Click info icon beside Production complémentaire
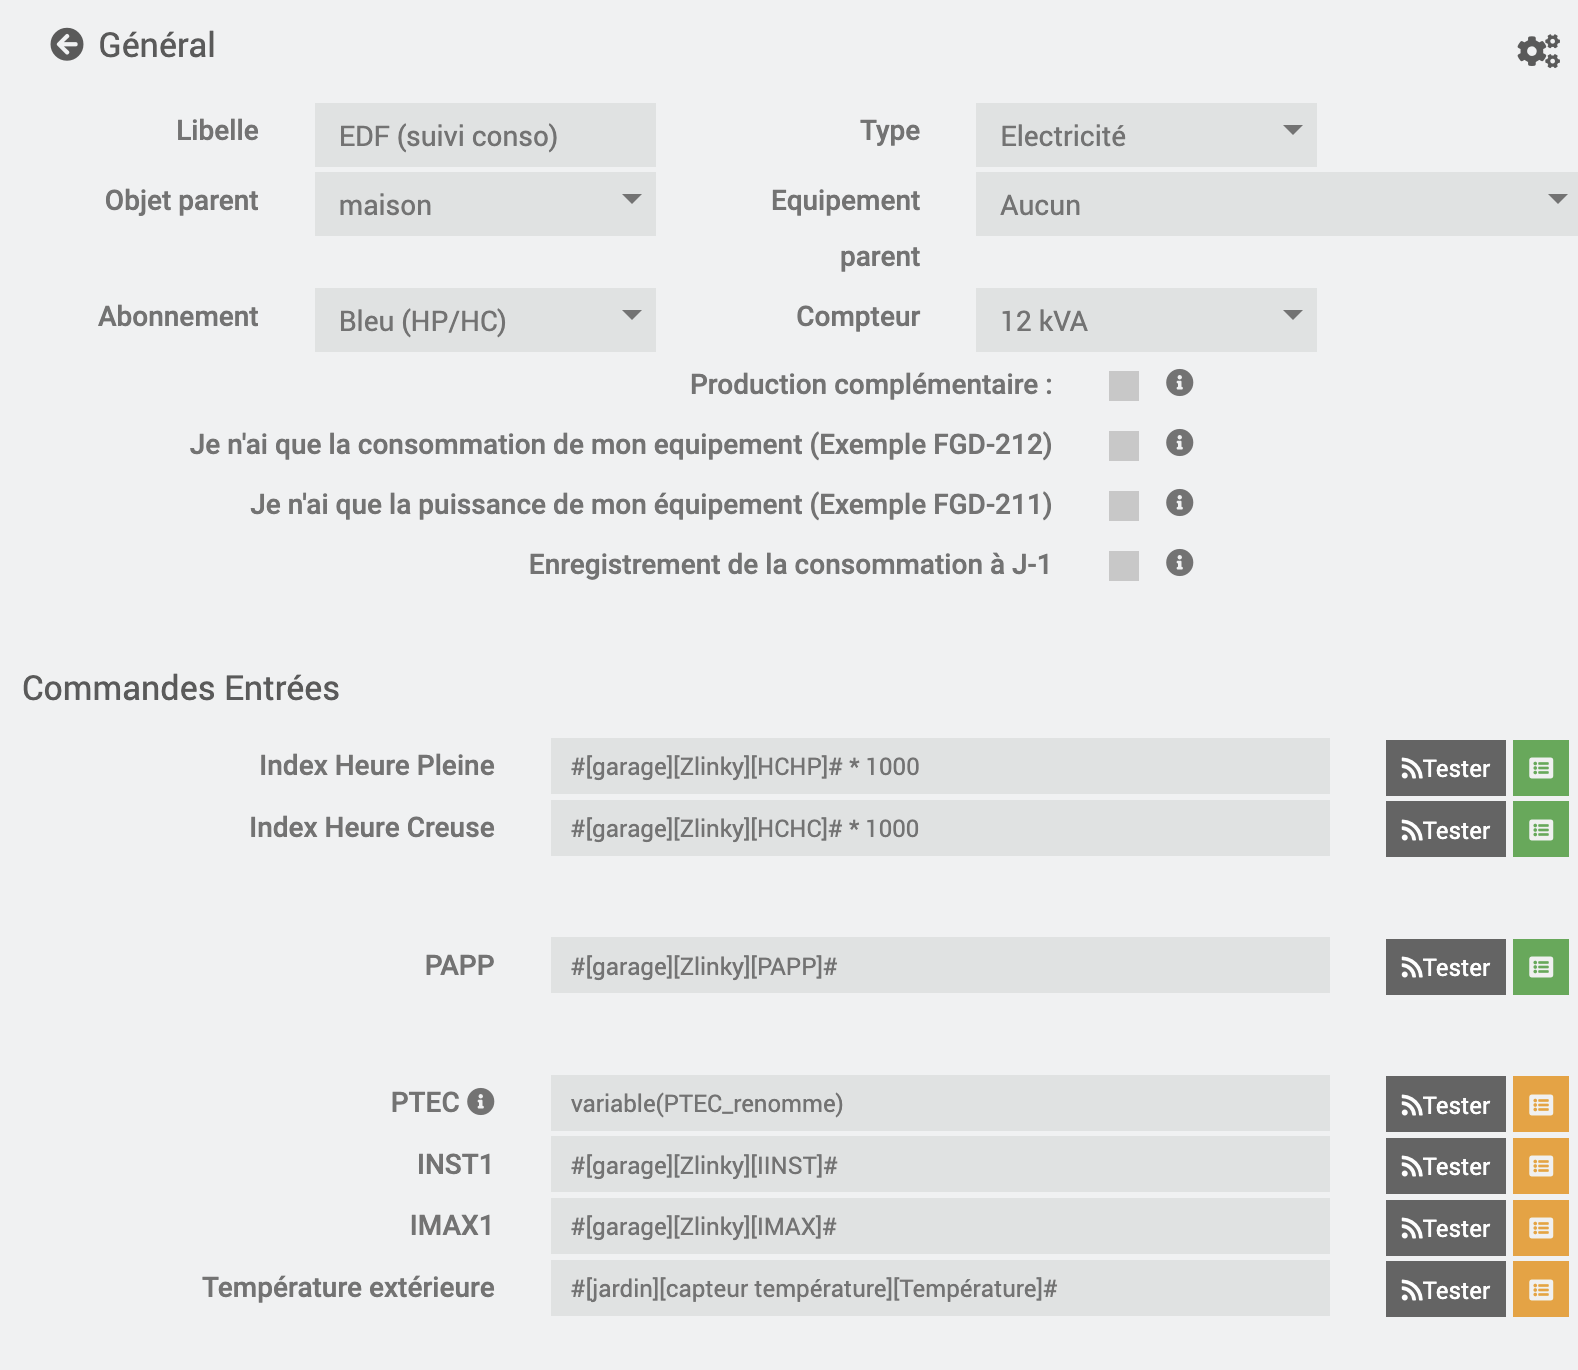Screen dimensions: 1578x1370 [x=1179, y=383]
